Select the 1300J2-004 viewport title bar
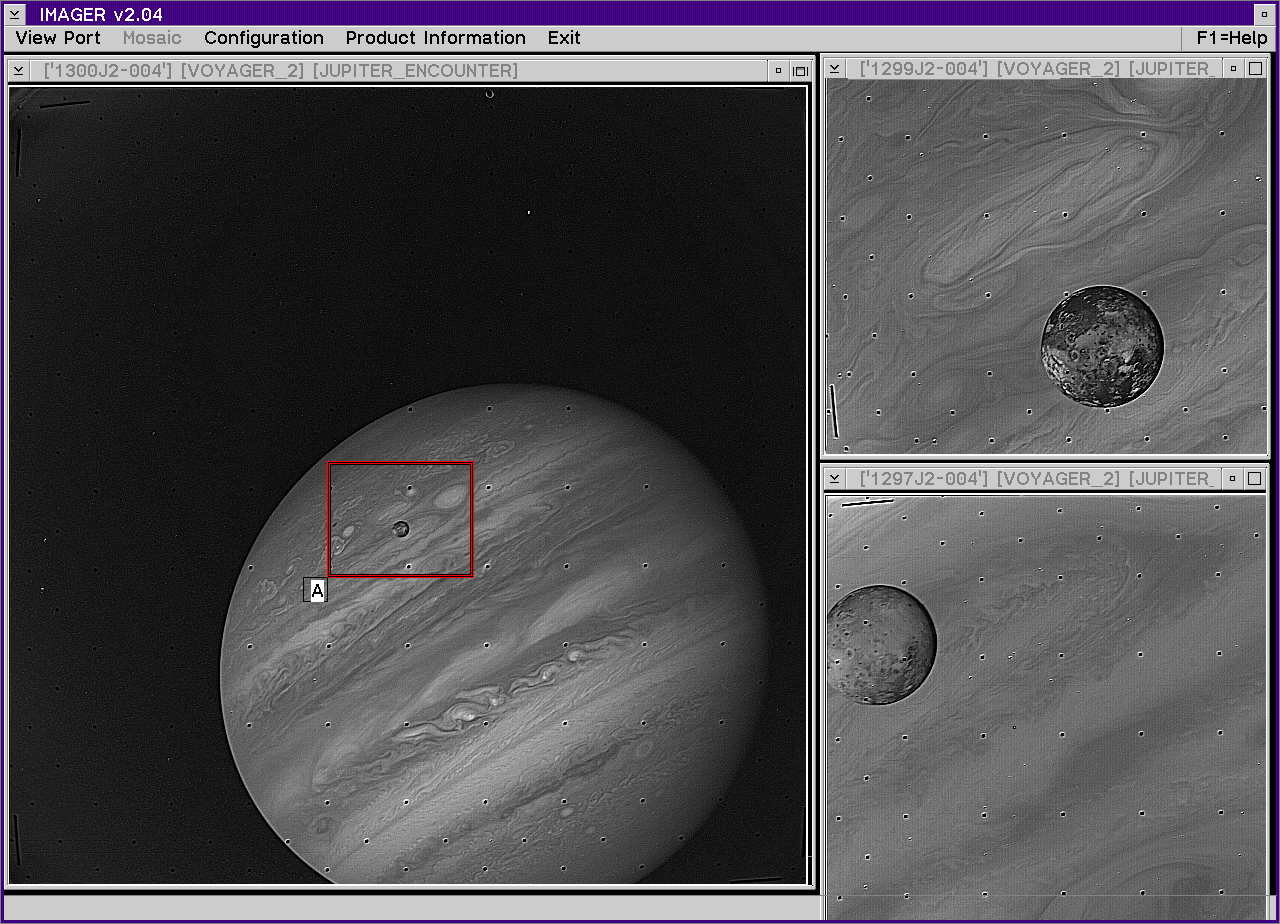This screenshot has height=924, width=1280. [x=400, y=71]
